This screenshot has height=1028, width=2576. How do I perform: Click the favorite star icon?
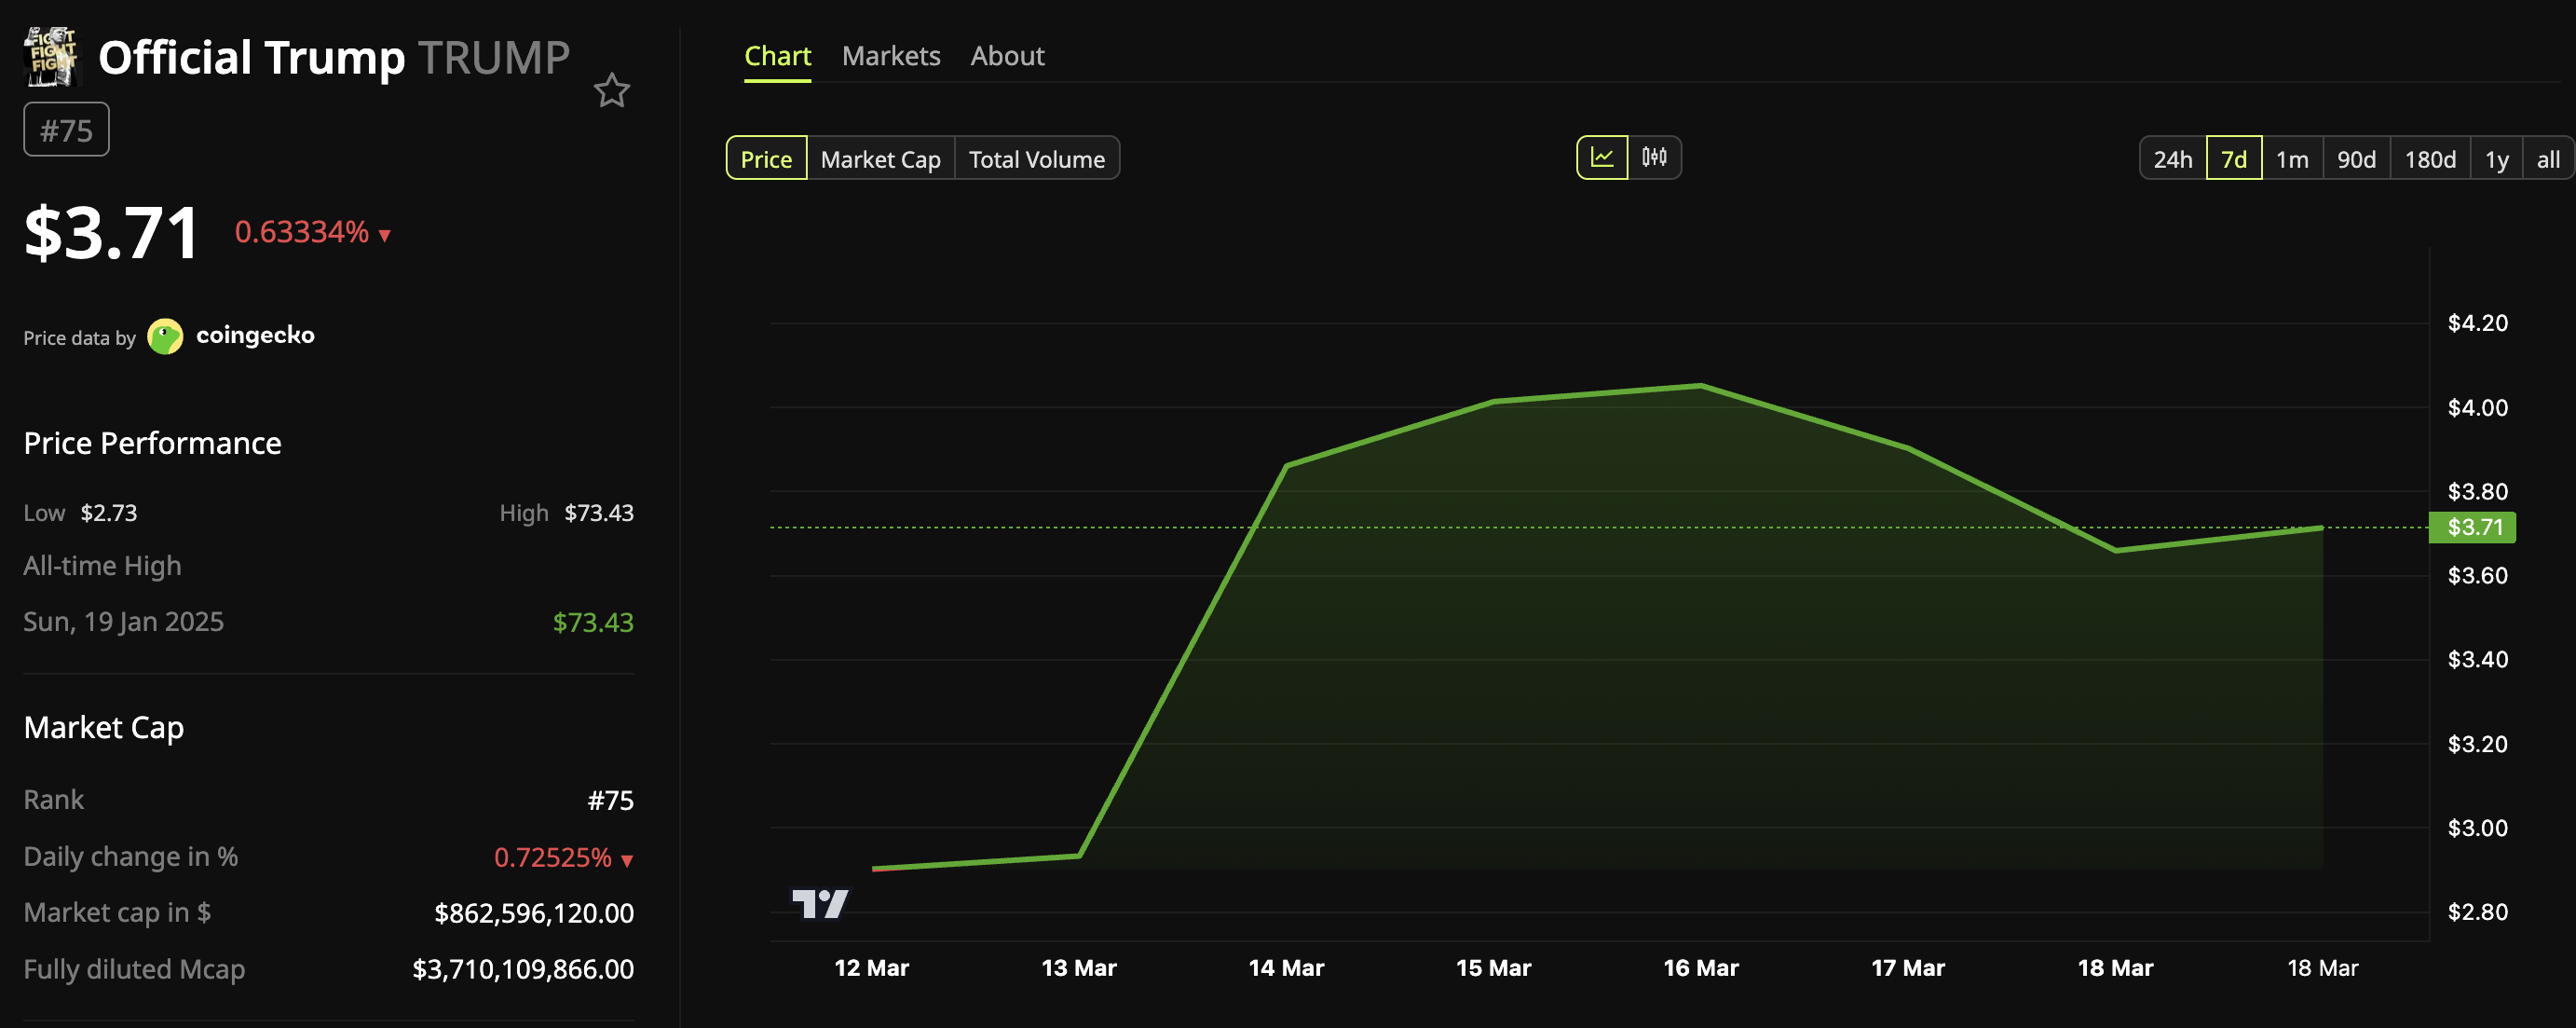coord(611,91)
